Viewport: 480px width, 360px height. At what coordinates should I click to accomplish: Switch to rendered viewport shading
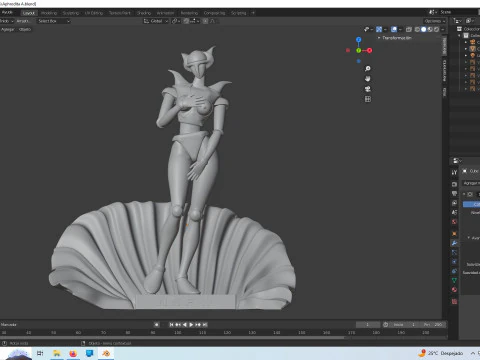436,29
